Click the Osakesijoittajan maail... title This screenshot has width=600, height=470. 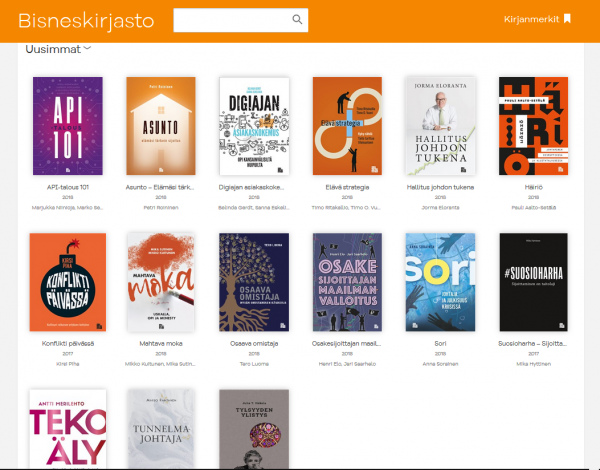tap(346, 343)
